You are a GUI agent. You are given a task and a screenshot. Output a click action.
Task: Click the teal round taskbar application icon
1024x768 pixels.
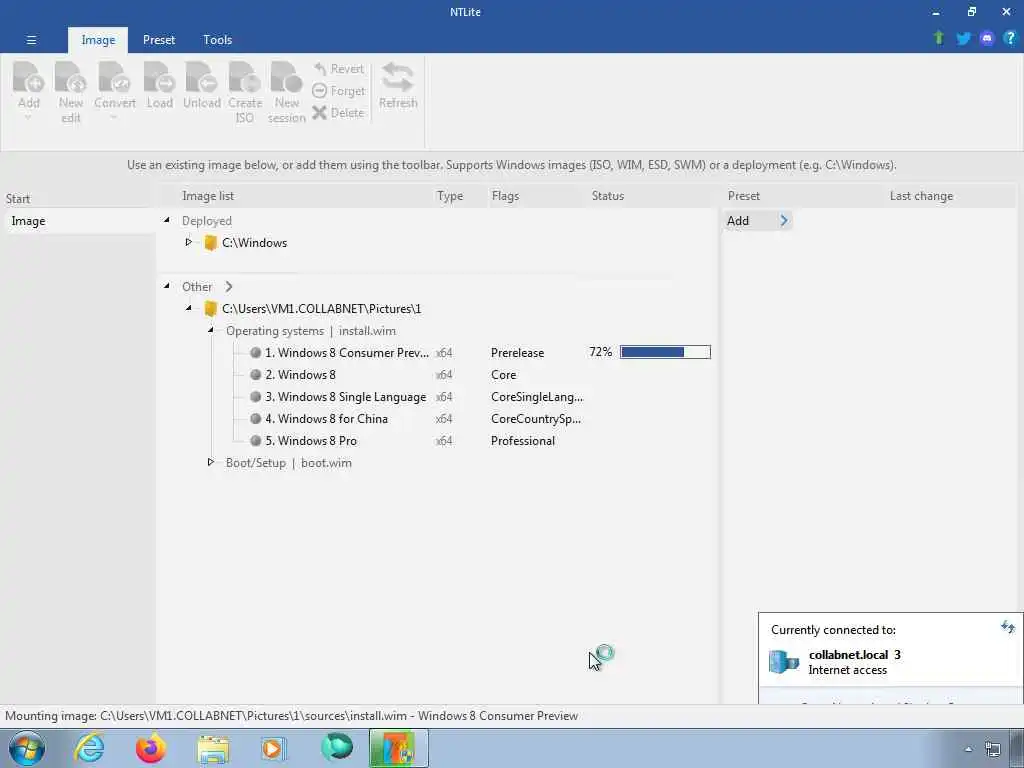tap(337, 747)
